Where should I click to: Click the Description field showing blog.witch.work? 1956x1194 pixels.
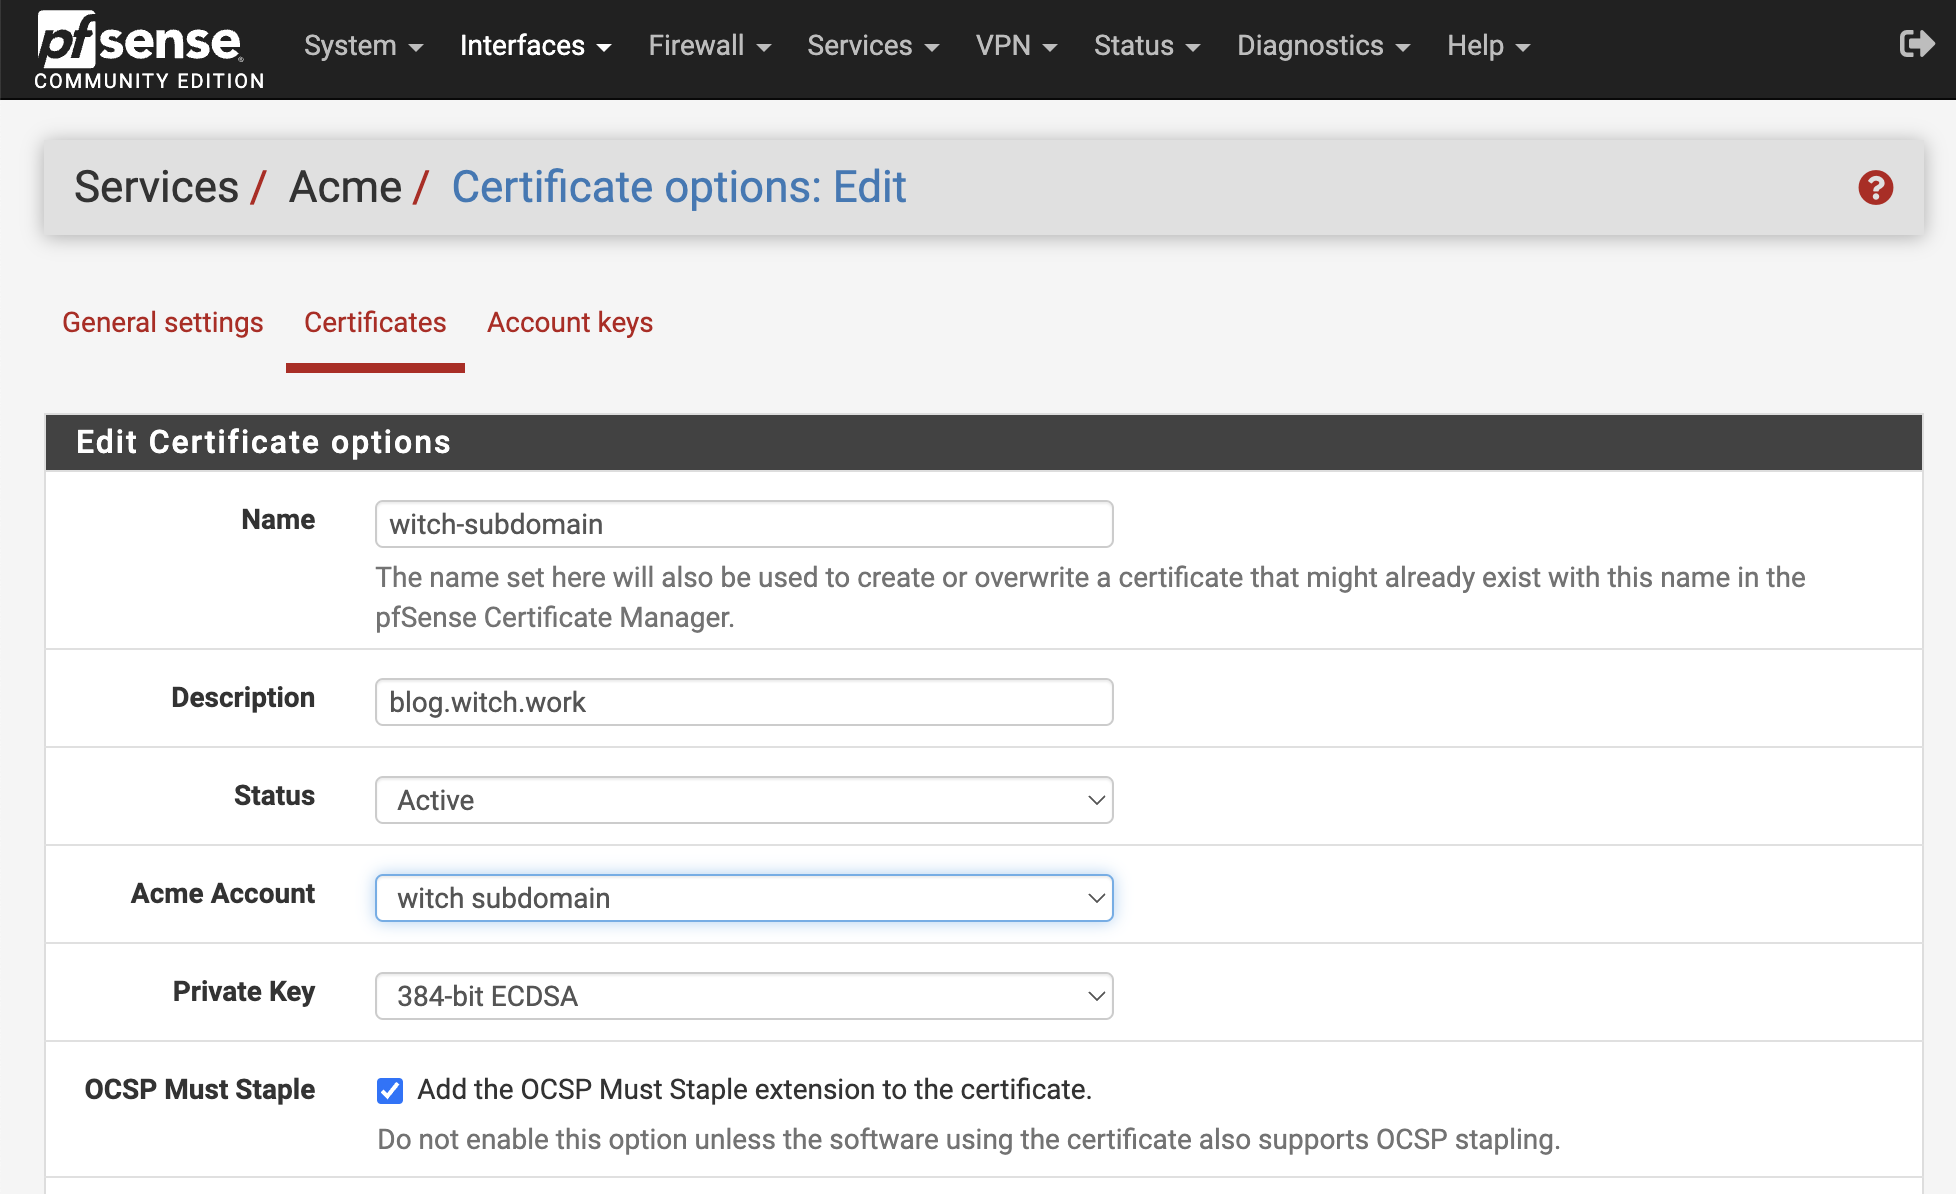(743, 701)
